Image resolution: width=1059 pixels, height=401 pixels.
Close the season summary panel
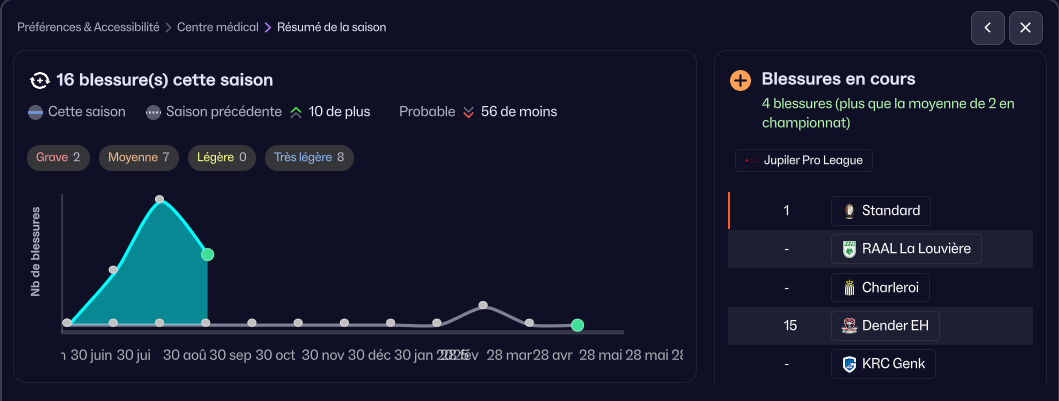tap(1025, 28)
